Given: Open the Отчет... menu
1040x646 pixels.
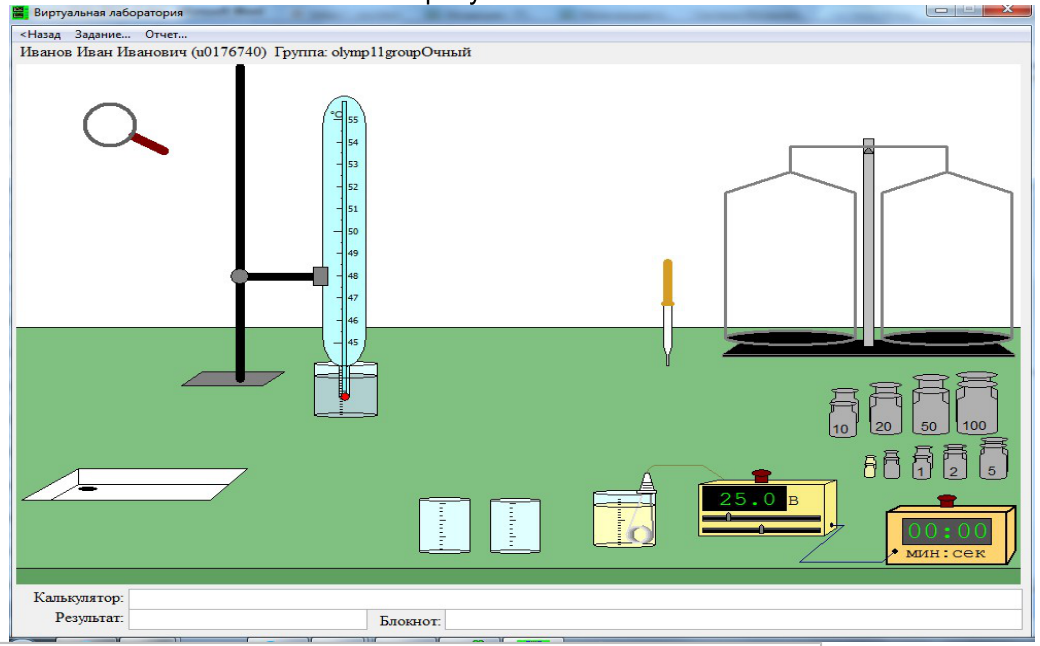Looking at the screenshot, I should (166, 34).
